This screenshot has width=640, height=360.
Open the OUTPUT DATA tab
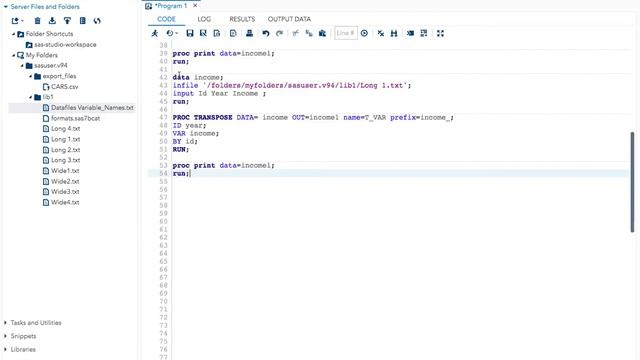(x=289, y=19)
